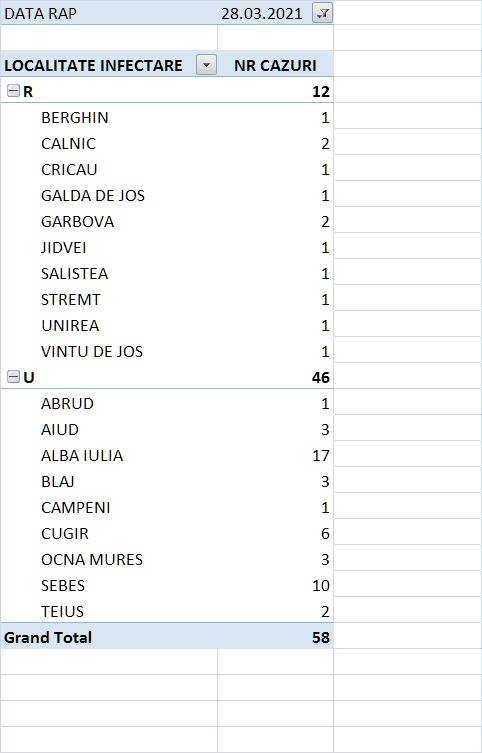Select the GALDA DE JOS cell

(x=109, y=195)
